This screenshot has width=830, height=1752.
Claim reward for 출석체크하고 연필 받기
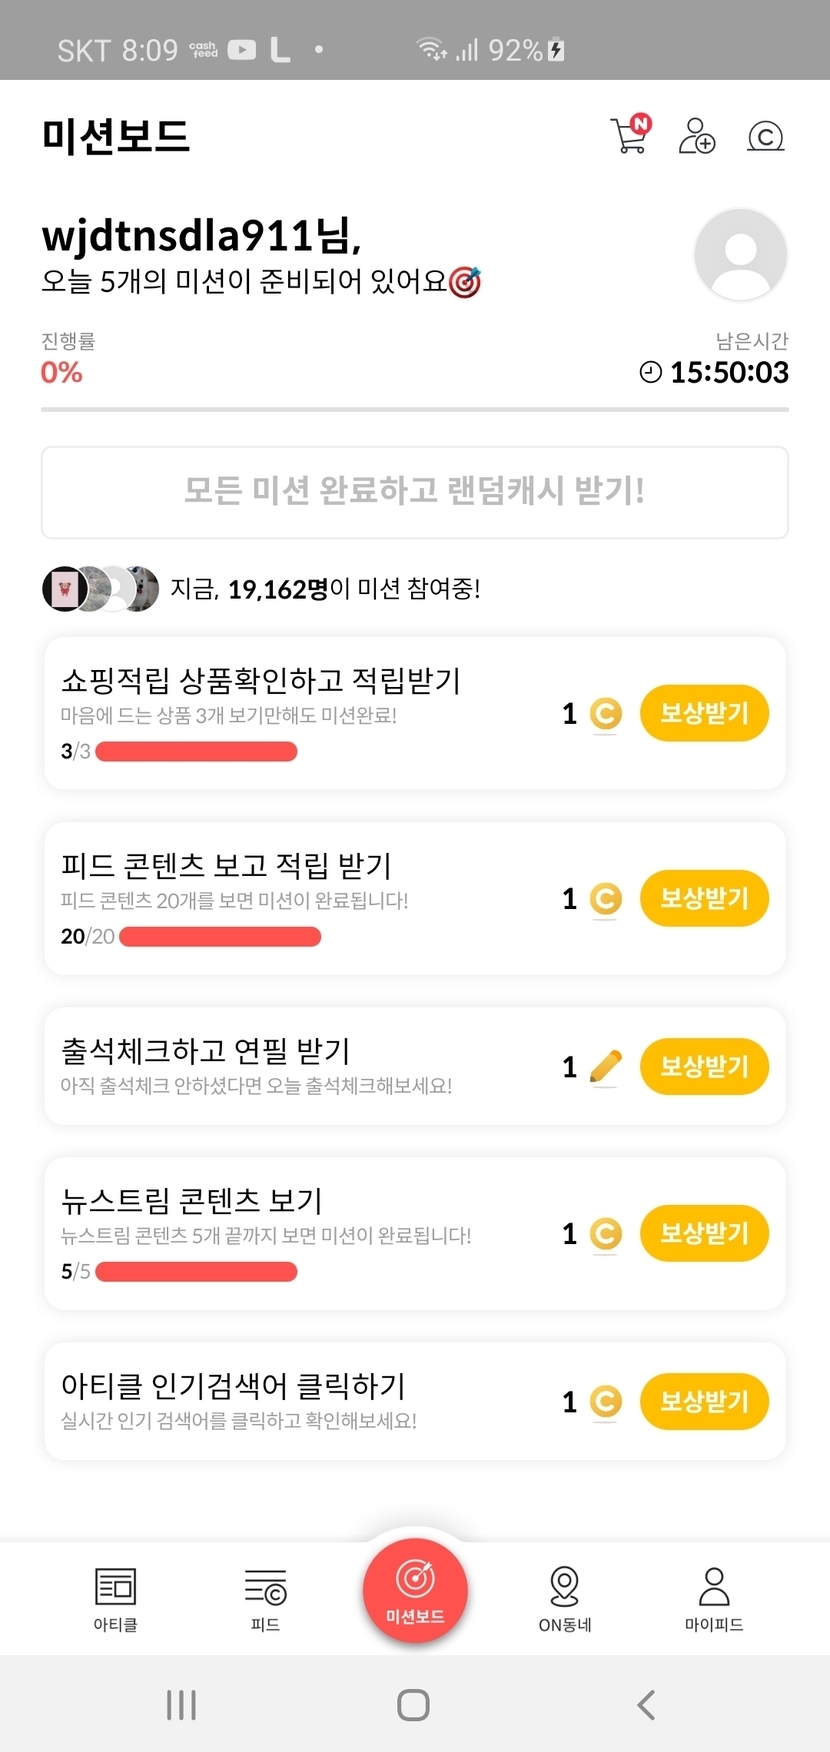pyautogui.click(x=704, y=1066)
